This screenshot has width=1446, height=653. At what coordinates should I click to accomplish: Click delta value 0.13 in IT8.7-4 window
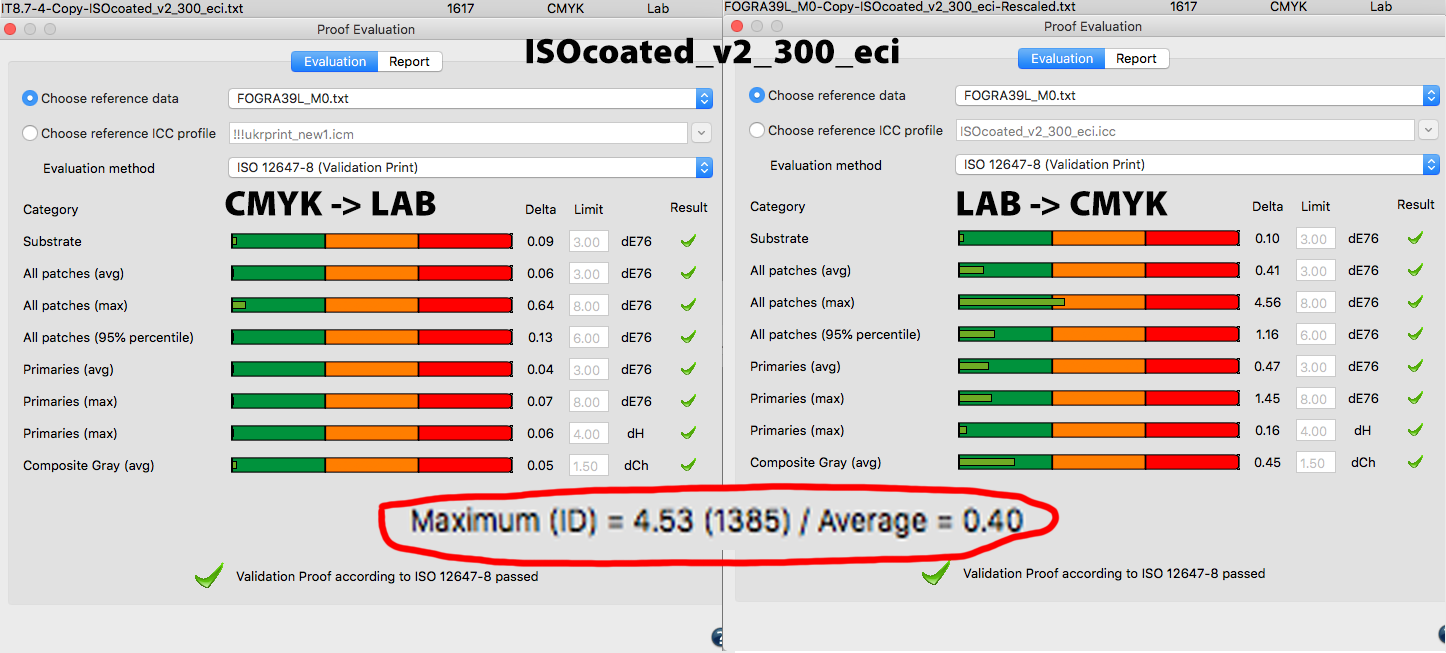tap(540, 337)
